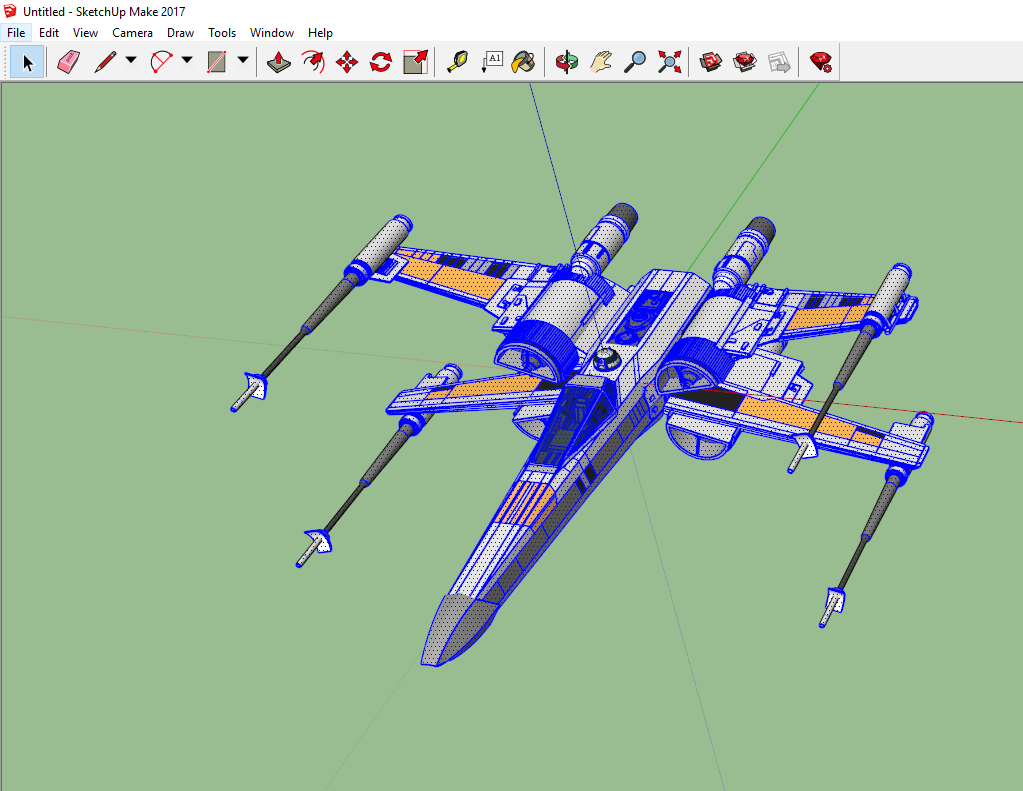Choose the Offset tool
The height and width of the screenshot is (791, 1023).
(313, 62)
